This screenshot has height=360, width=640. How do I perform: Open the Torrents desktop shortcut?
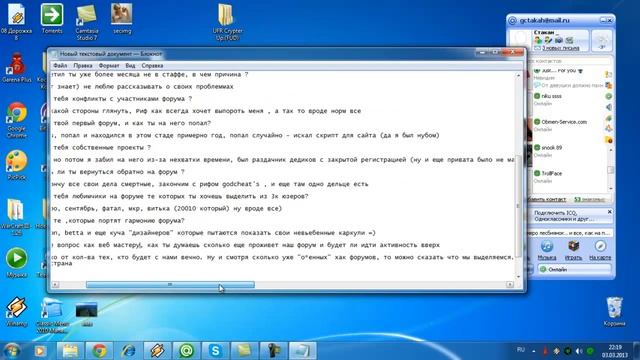(x=52, y=19)
